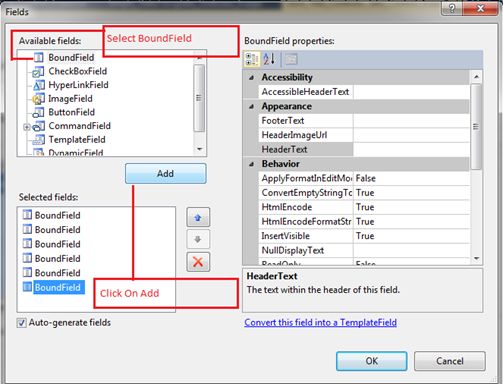Collapse the Appearance property category

point(252,107)
